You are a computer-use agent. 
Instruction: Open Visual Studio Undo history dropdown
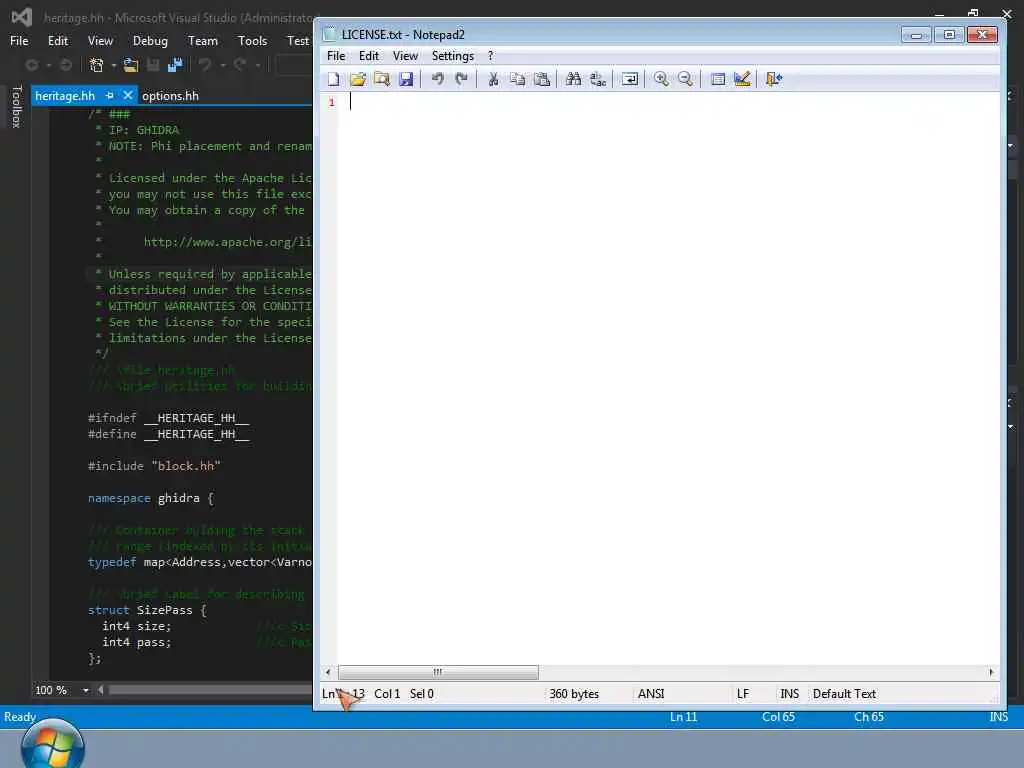(223, 65)
